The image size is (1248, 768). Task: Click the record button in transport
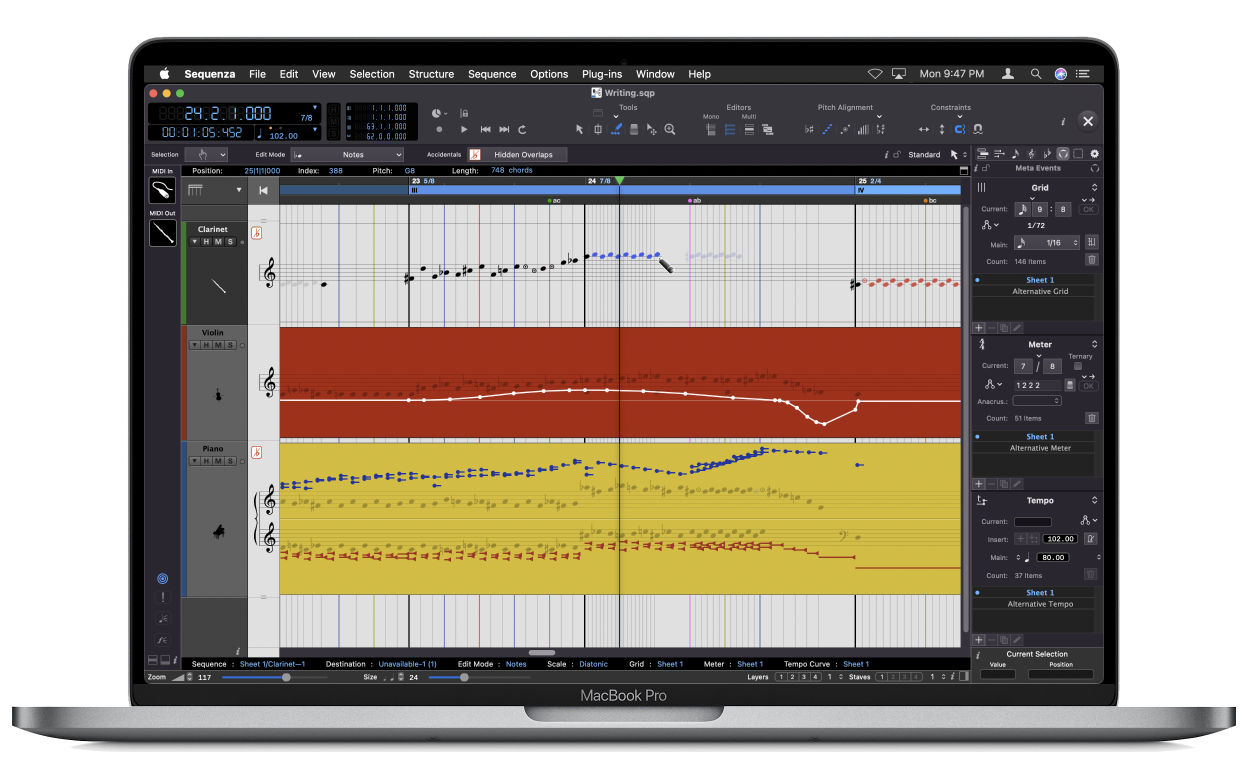point(439,129)
